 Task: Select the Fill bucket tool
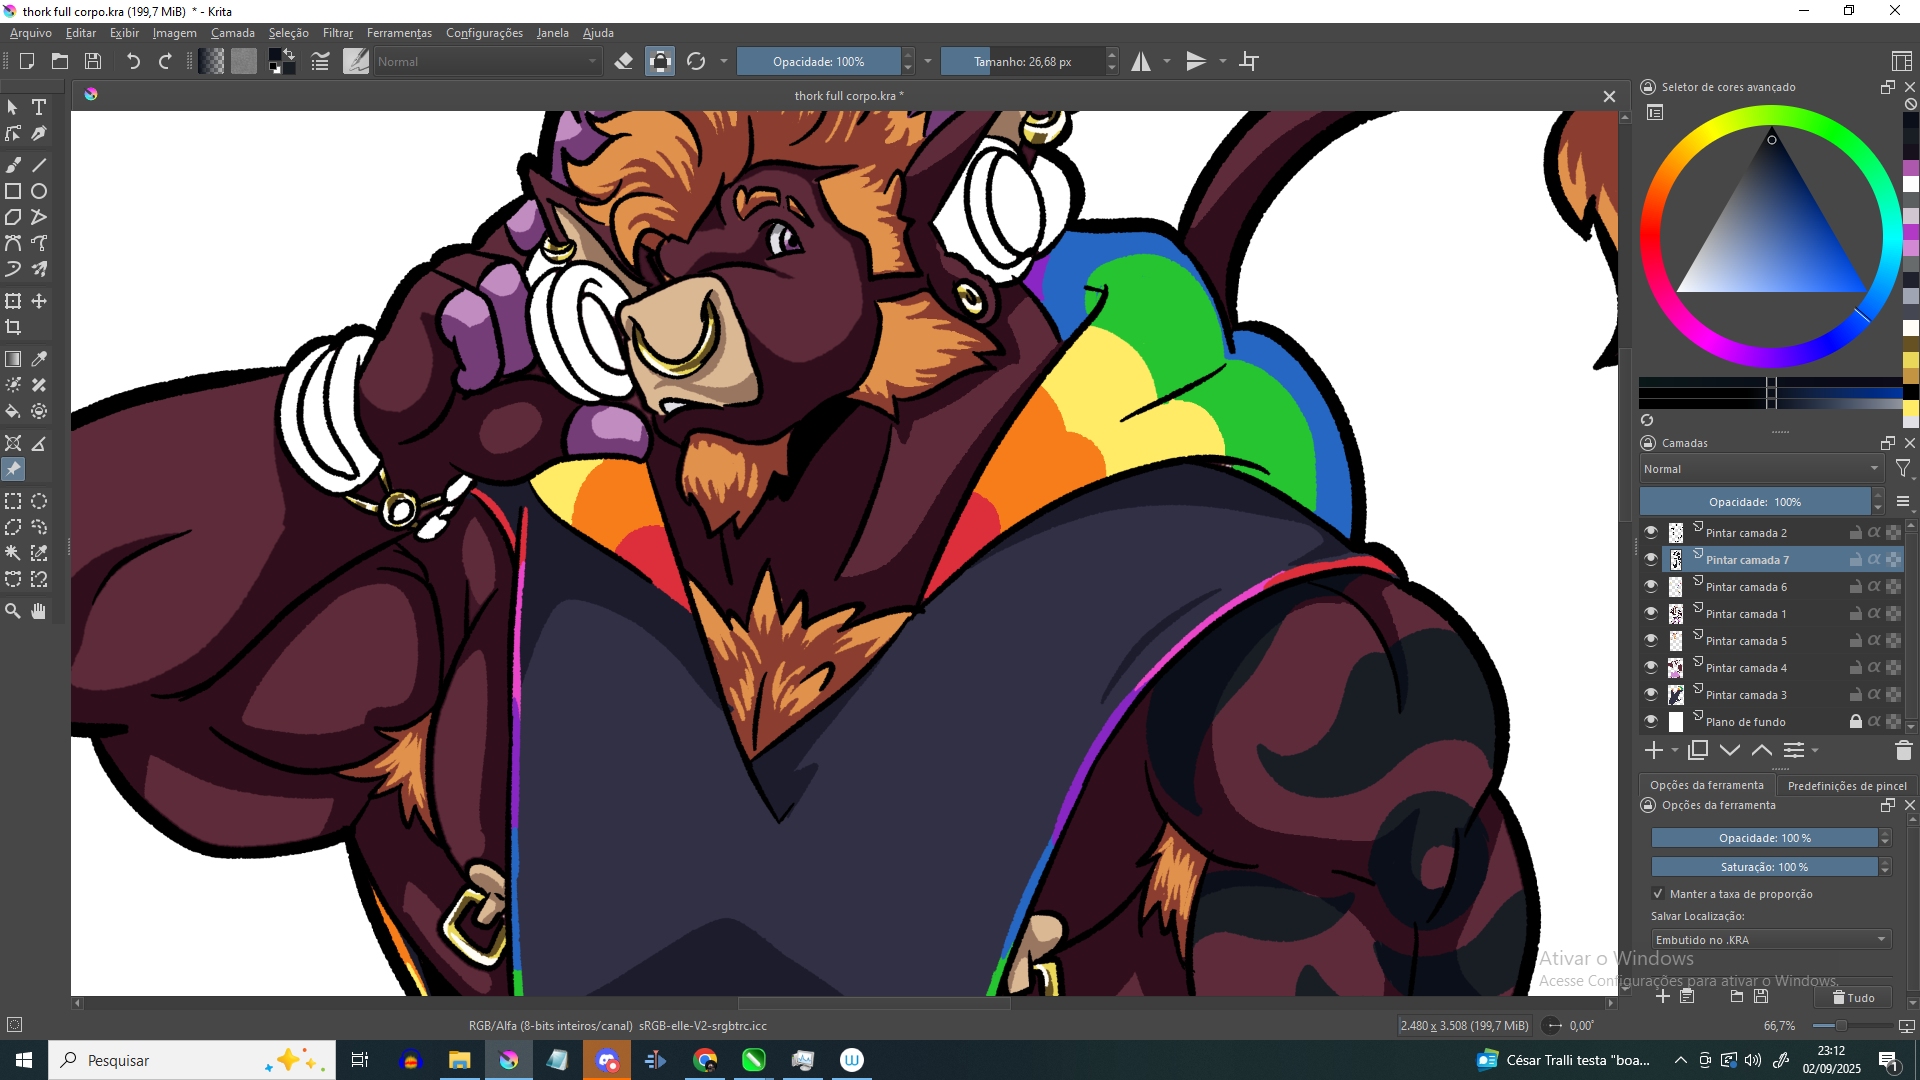(13, 411)
